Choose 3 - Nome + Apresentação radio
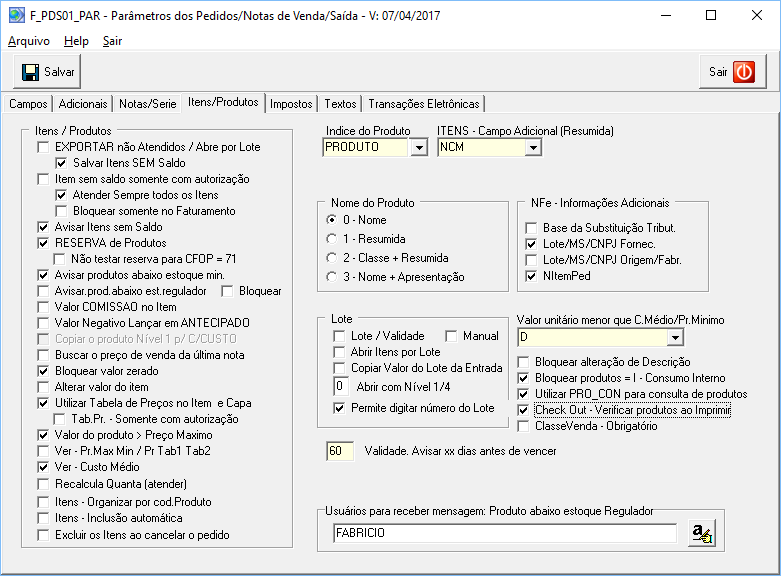Screen dimensions: 781x576 (x=331, y=277)
